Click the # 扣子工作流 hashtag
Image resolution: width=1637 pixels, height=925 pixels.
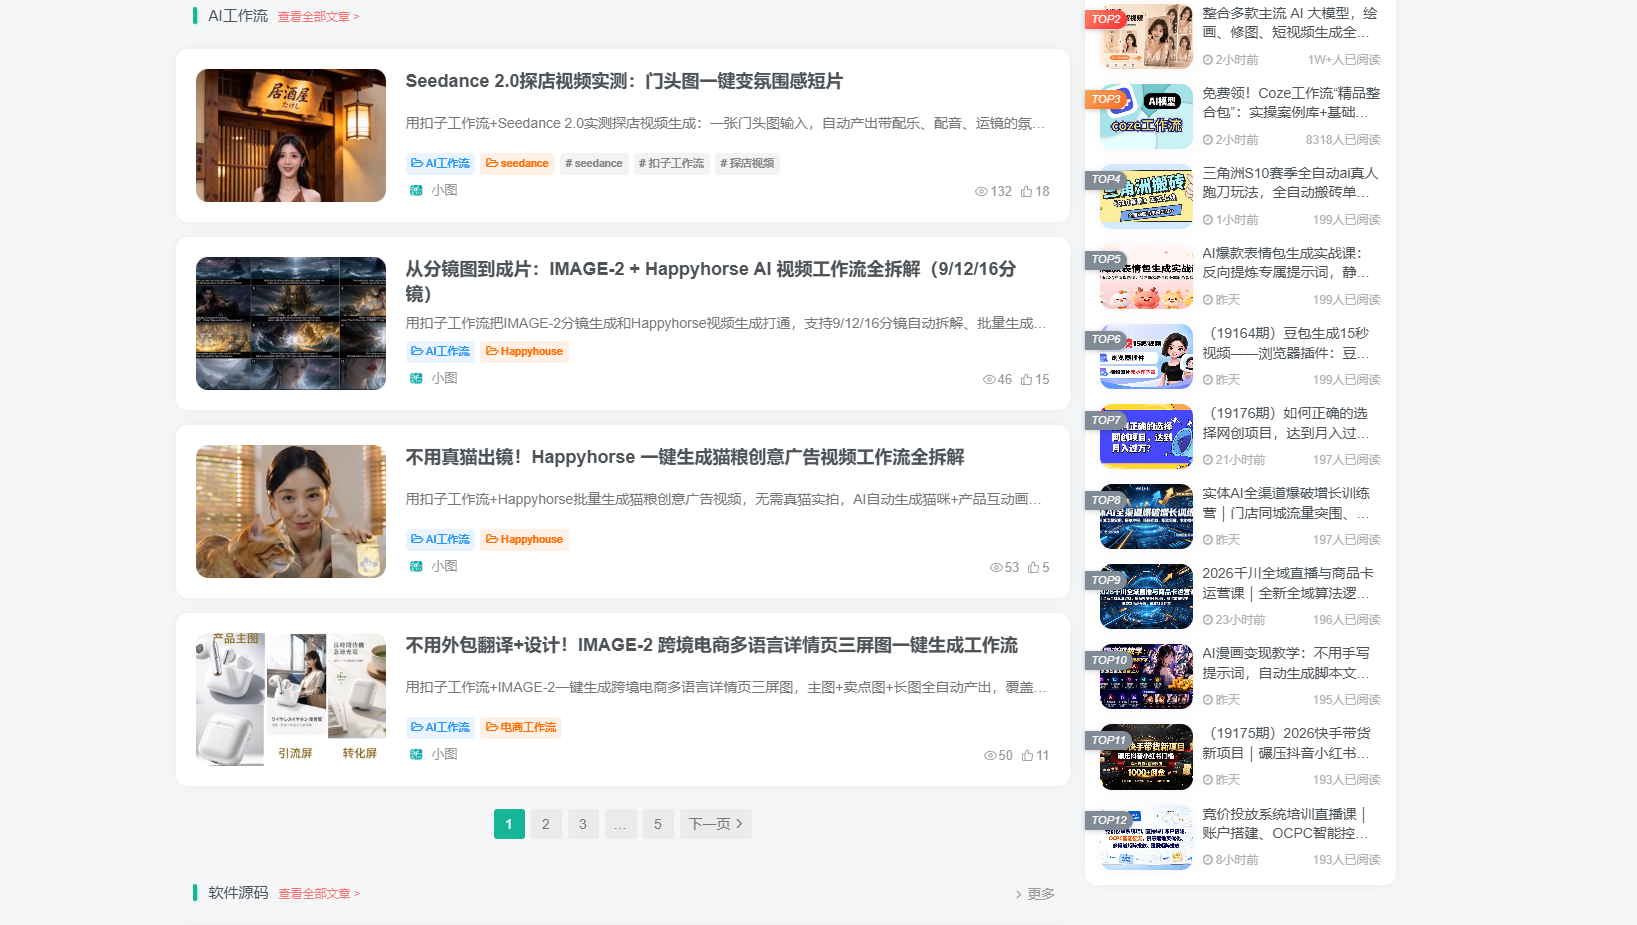(x=672, y=163)
